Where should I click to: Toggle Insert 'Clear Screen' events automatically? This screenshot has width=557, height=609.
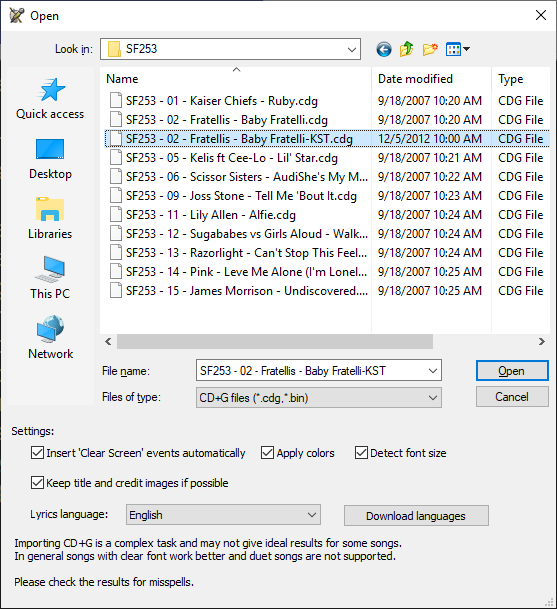click(x=37, y=453)
